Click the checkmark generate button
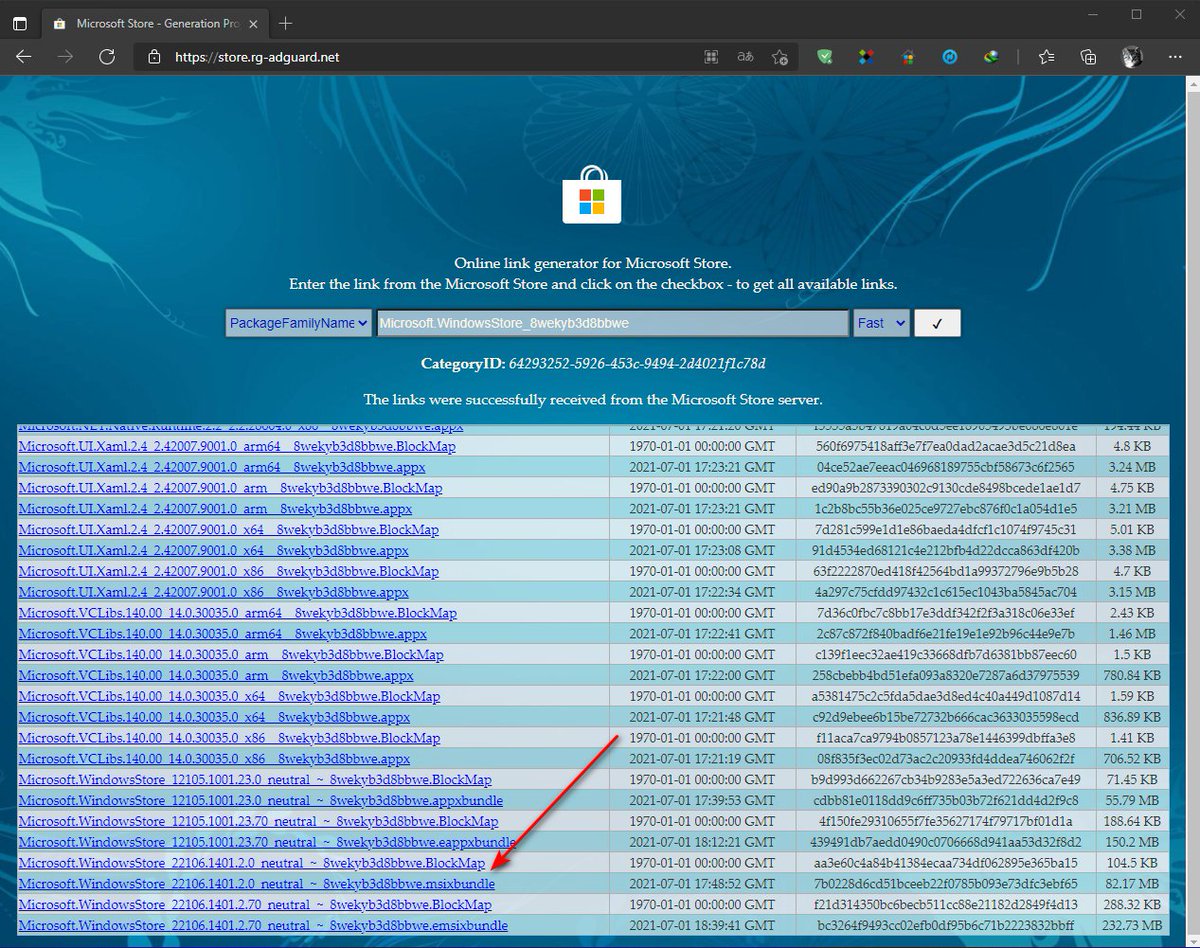Image resolution: width=1200 pixels, height=948 pixels. 937,323
